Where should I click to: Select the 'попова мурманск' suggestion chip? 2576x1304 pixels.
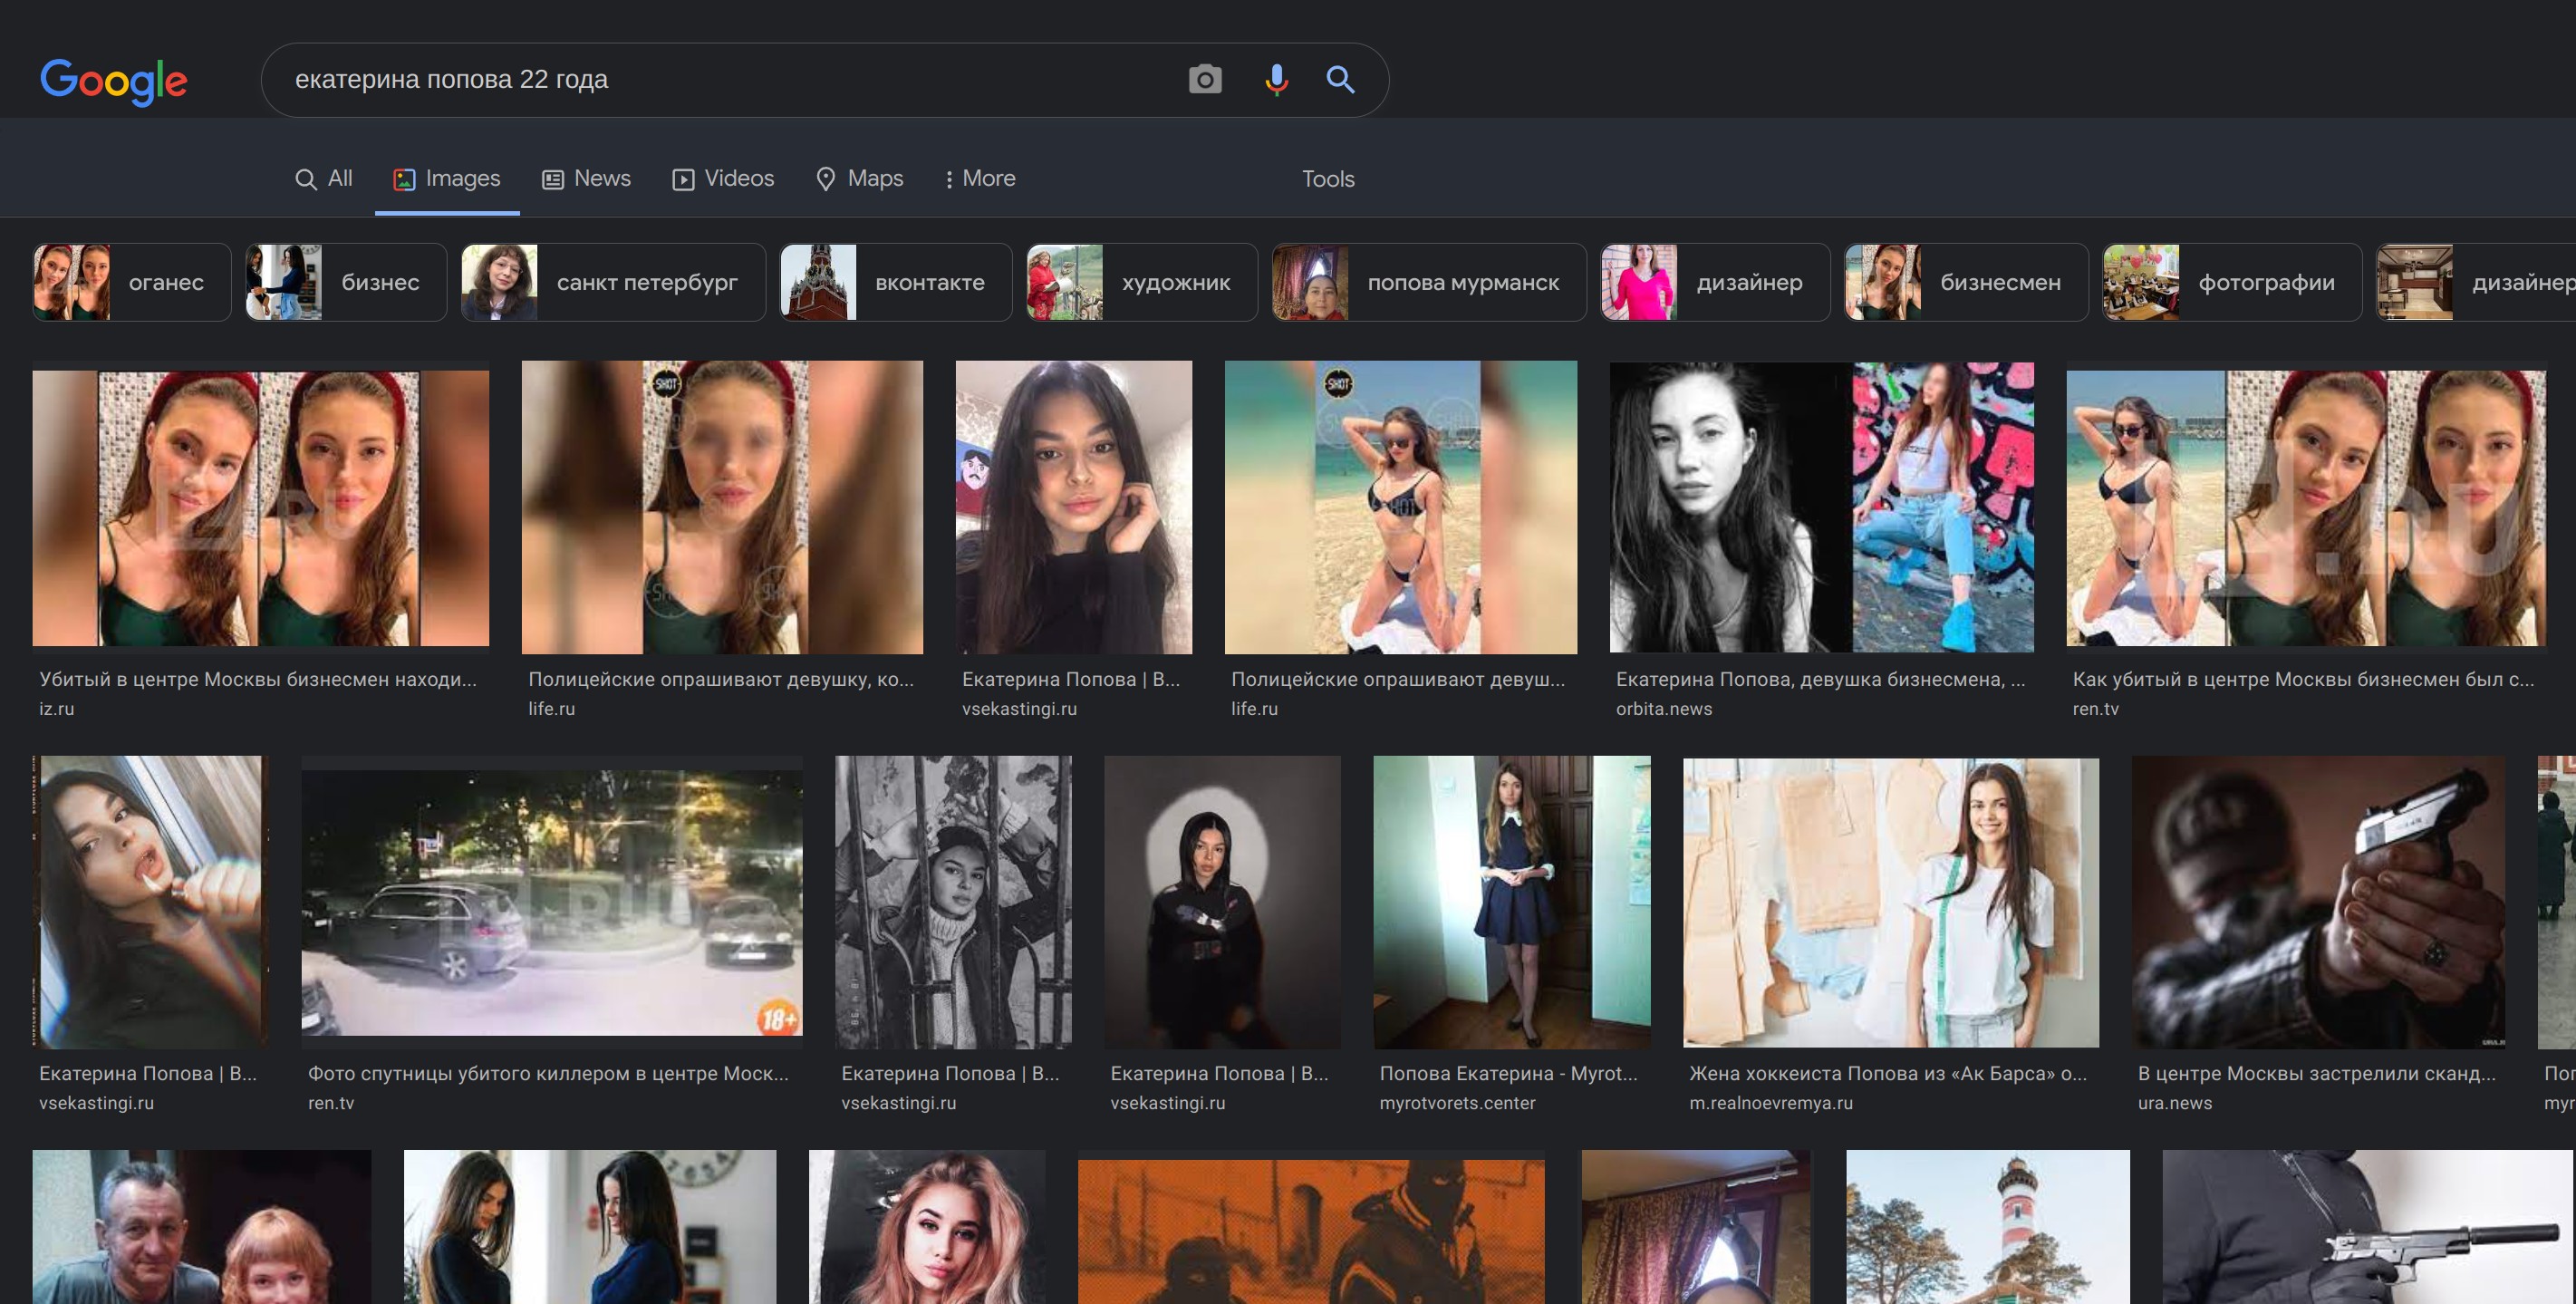(1428, 283)
